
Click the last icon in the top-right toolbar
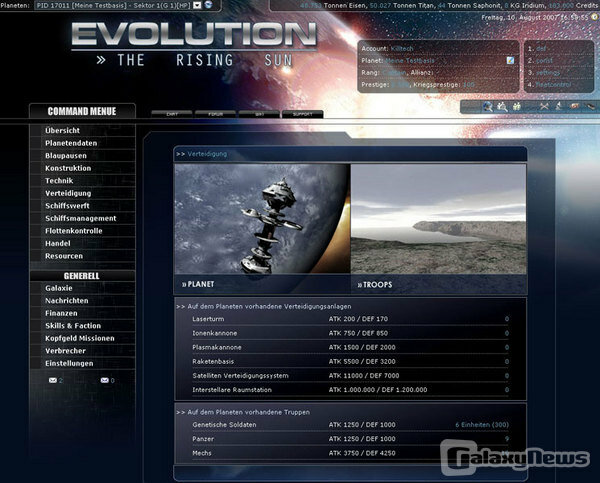pyautogui.click(x=590, y=106)
